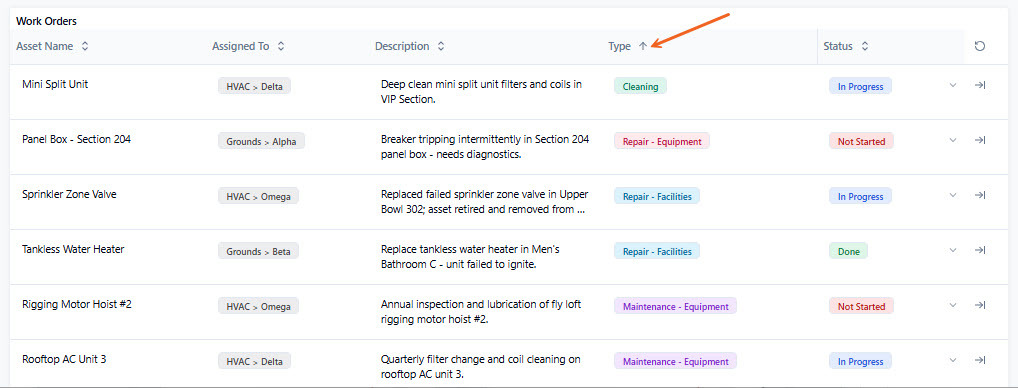Expand the Tankless Water Heater row chevron
Screen dimensions: 1018x388
[953, 250]
